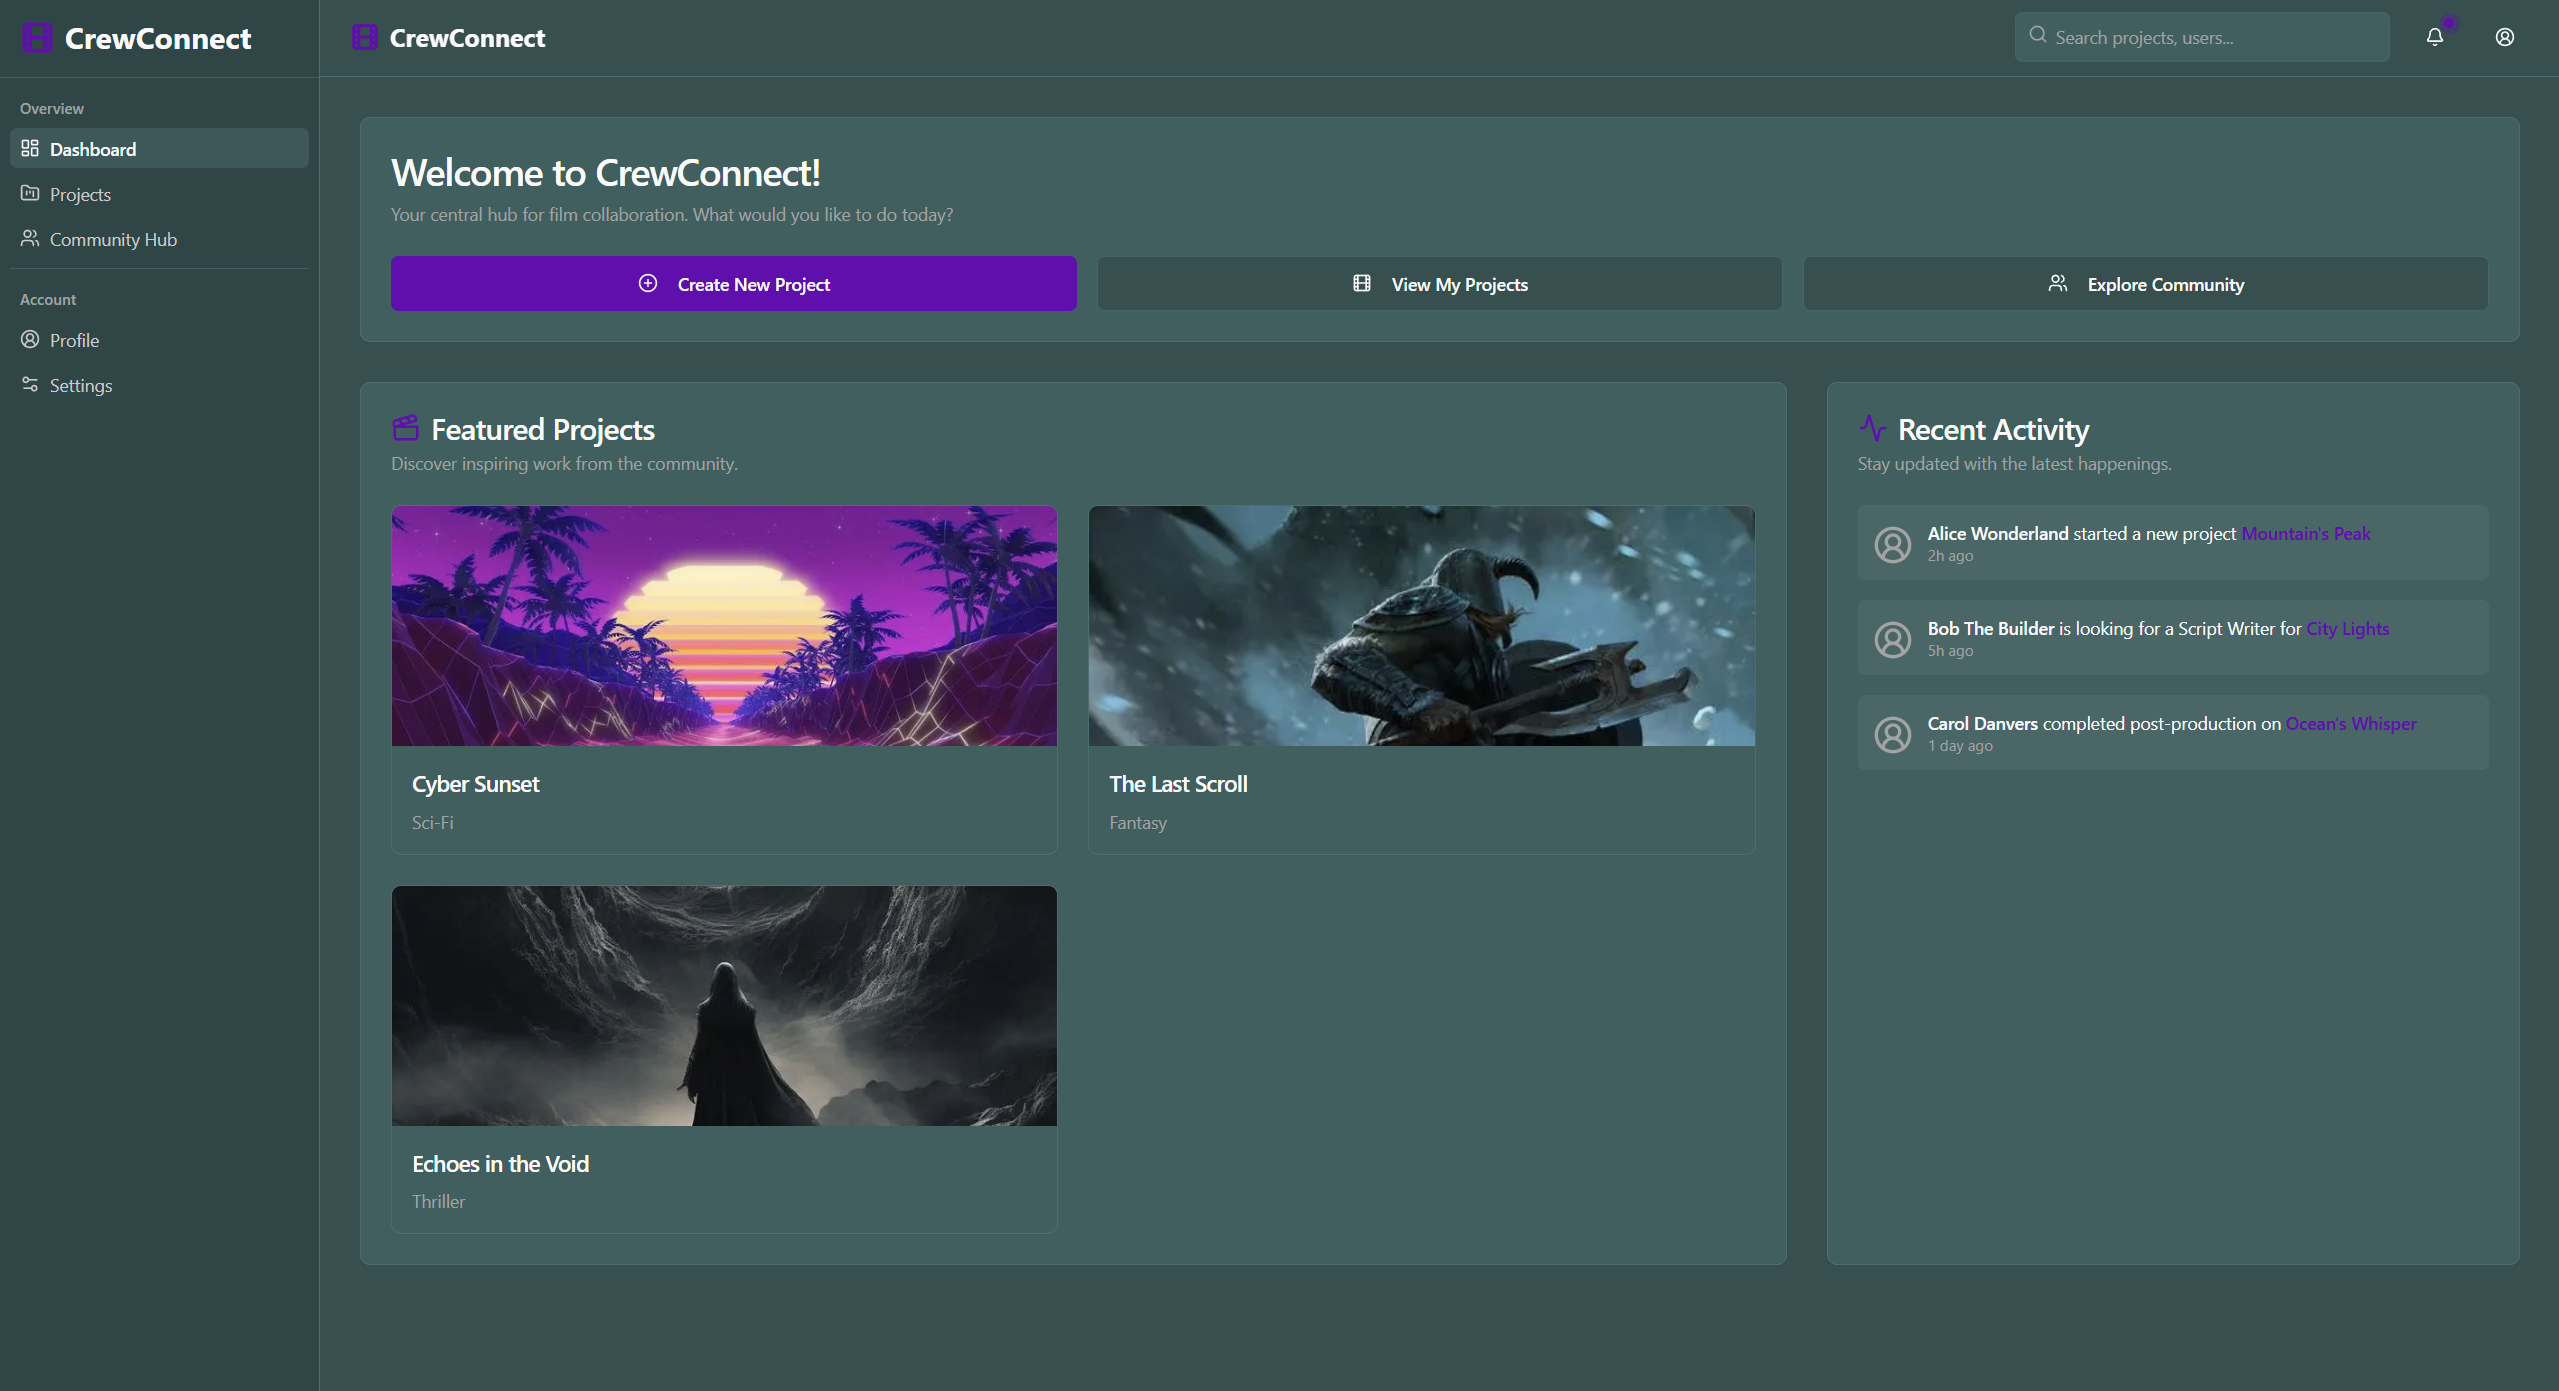2559x1391 pixels.
Task: Click Bob The Builder's avatar icon
Action: coord(1892,639)
